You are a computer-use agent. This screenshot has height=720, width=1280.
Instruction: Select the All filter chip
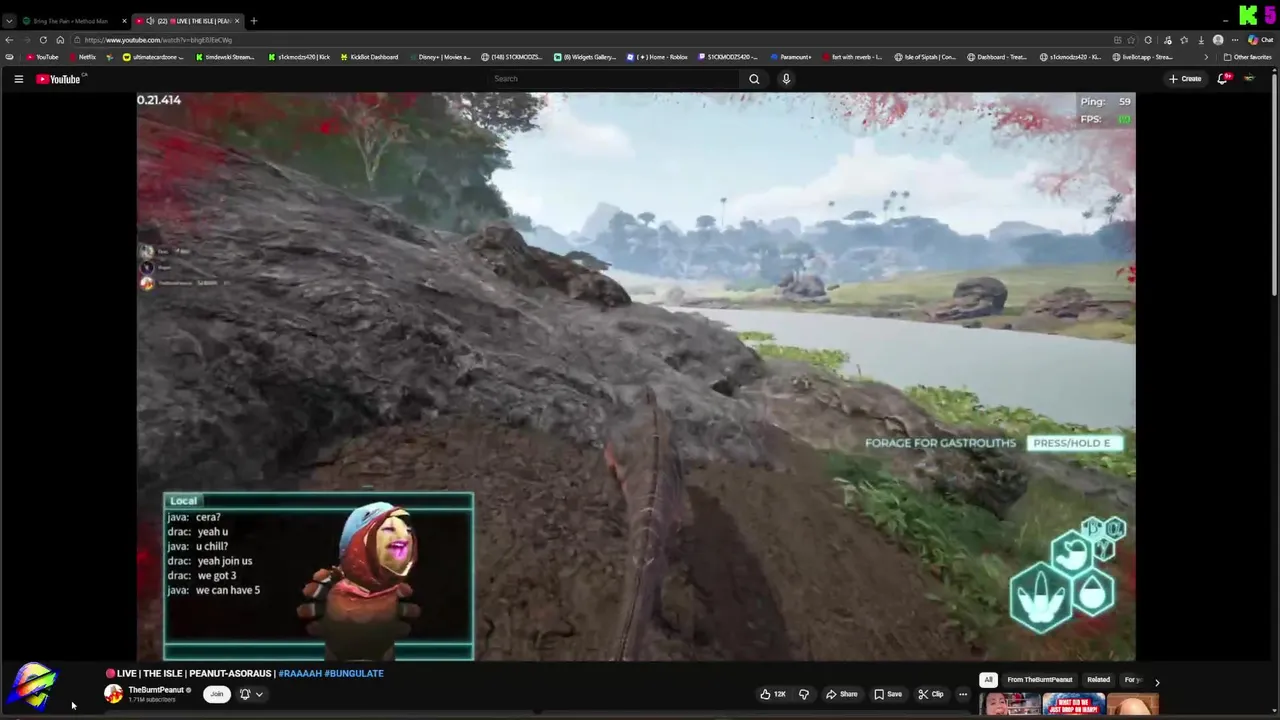pos(988,680)
